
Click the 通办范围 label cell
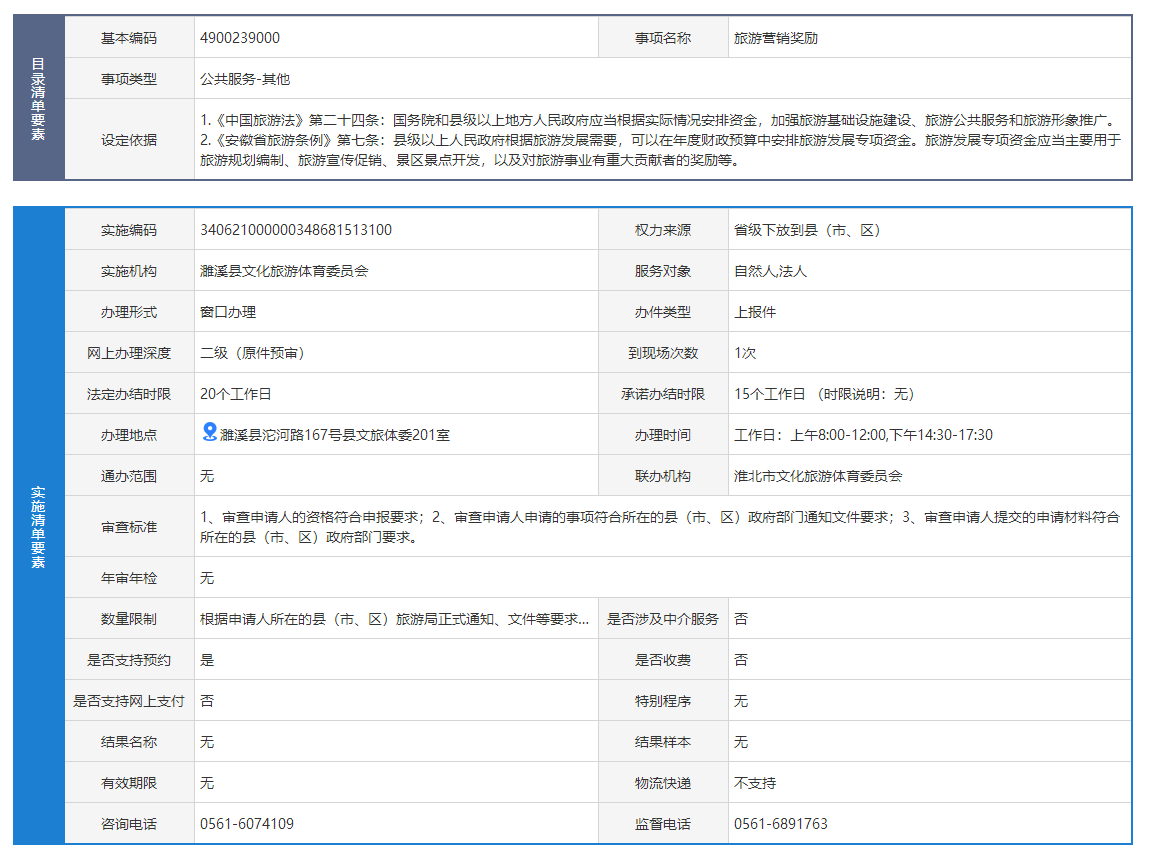click(x=129, y=476)
